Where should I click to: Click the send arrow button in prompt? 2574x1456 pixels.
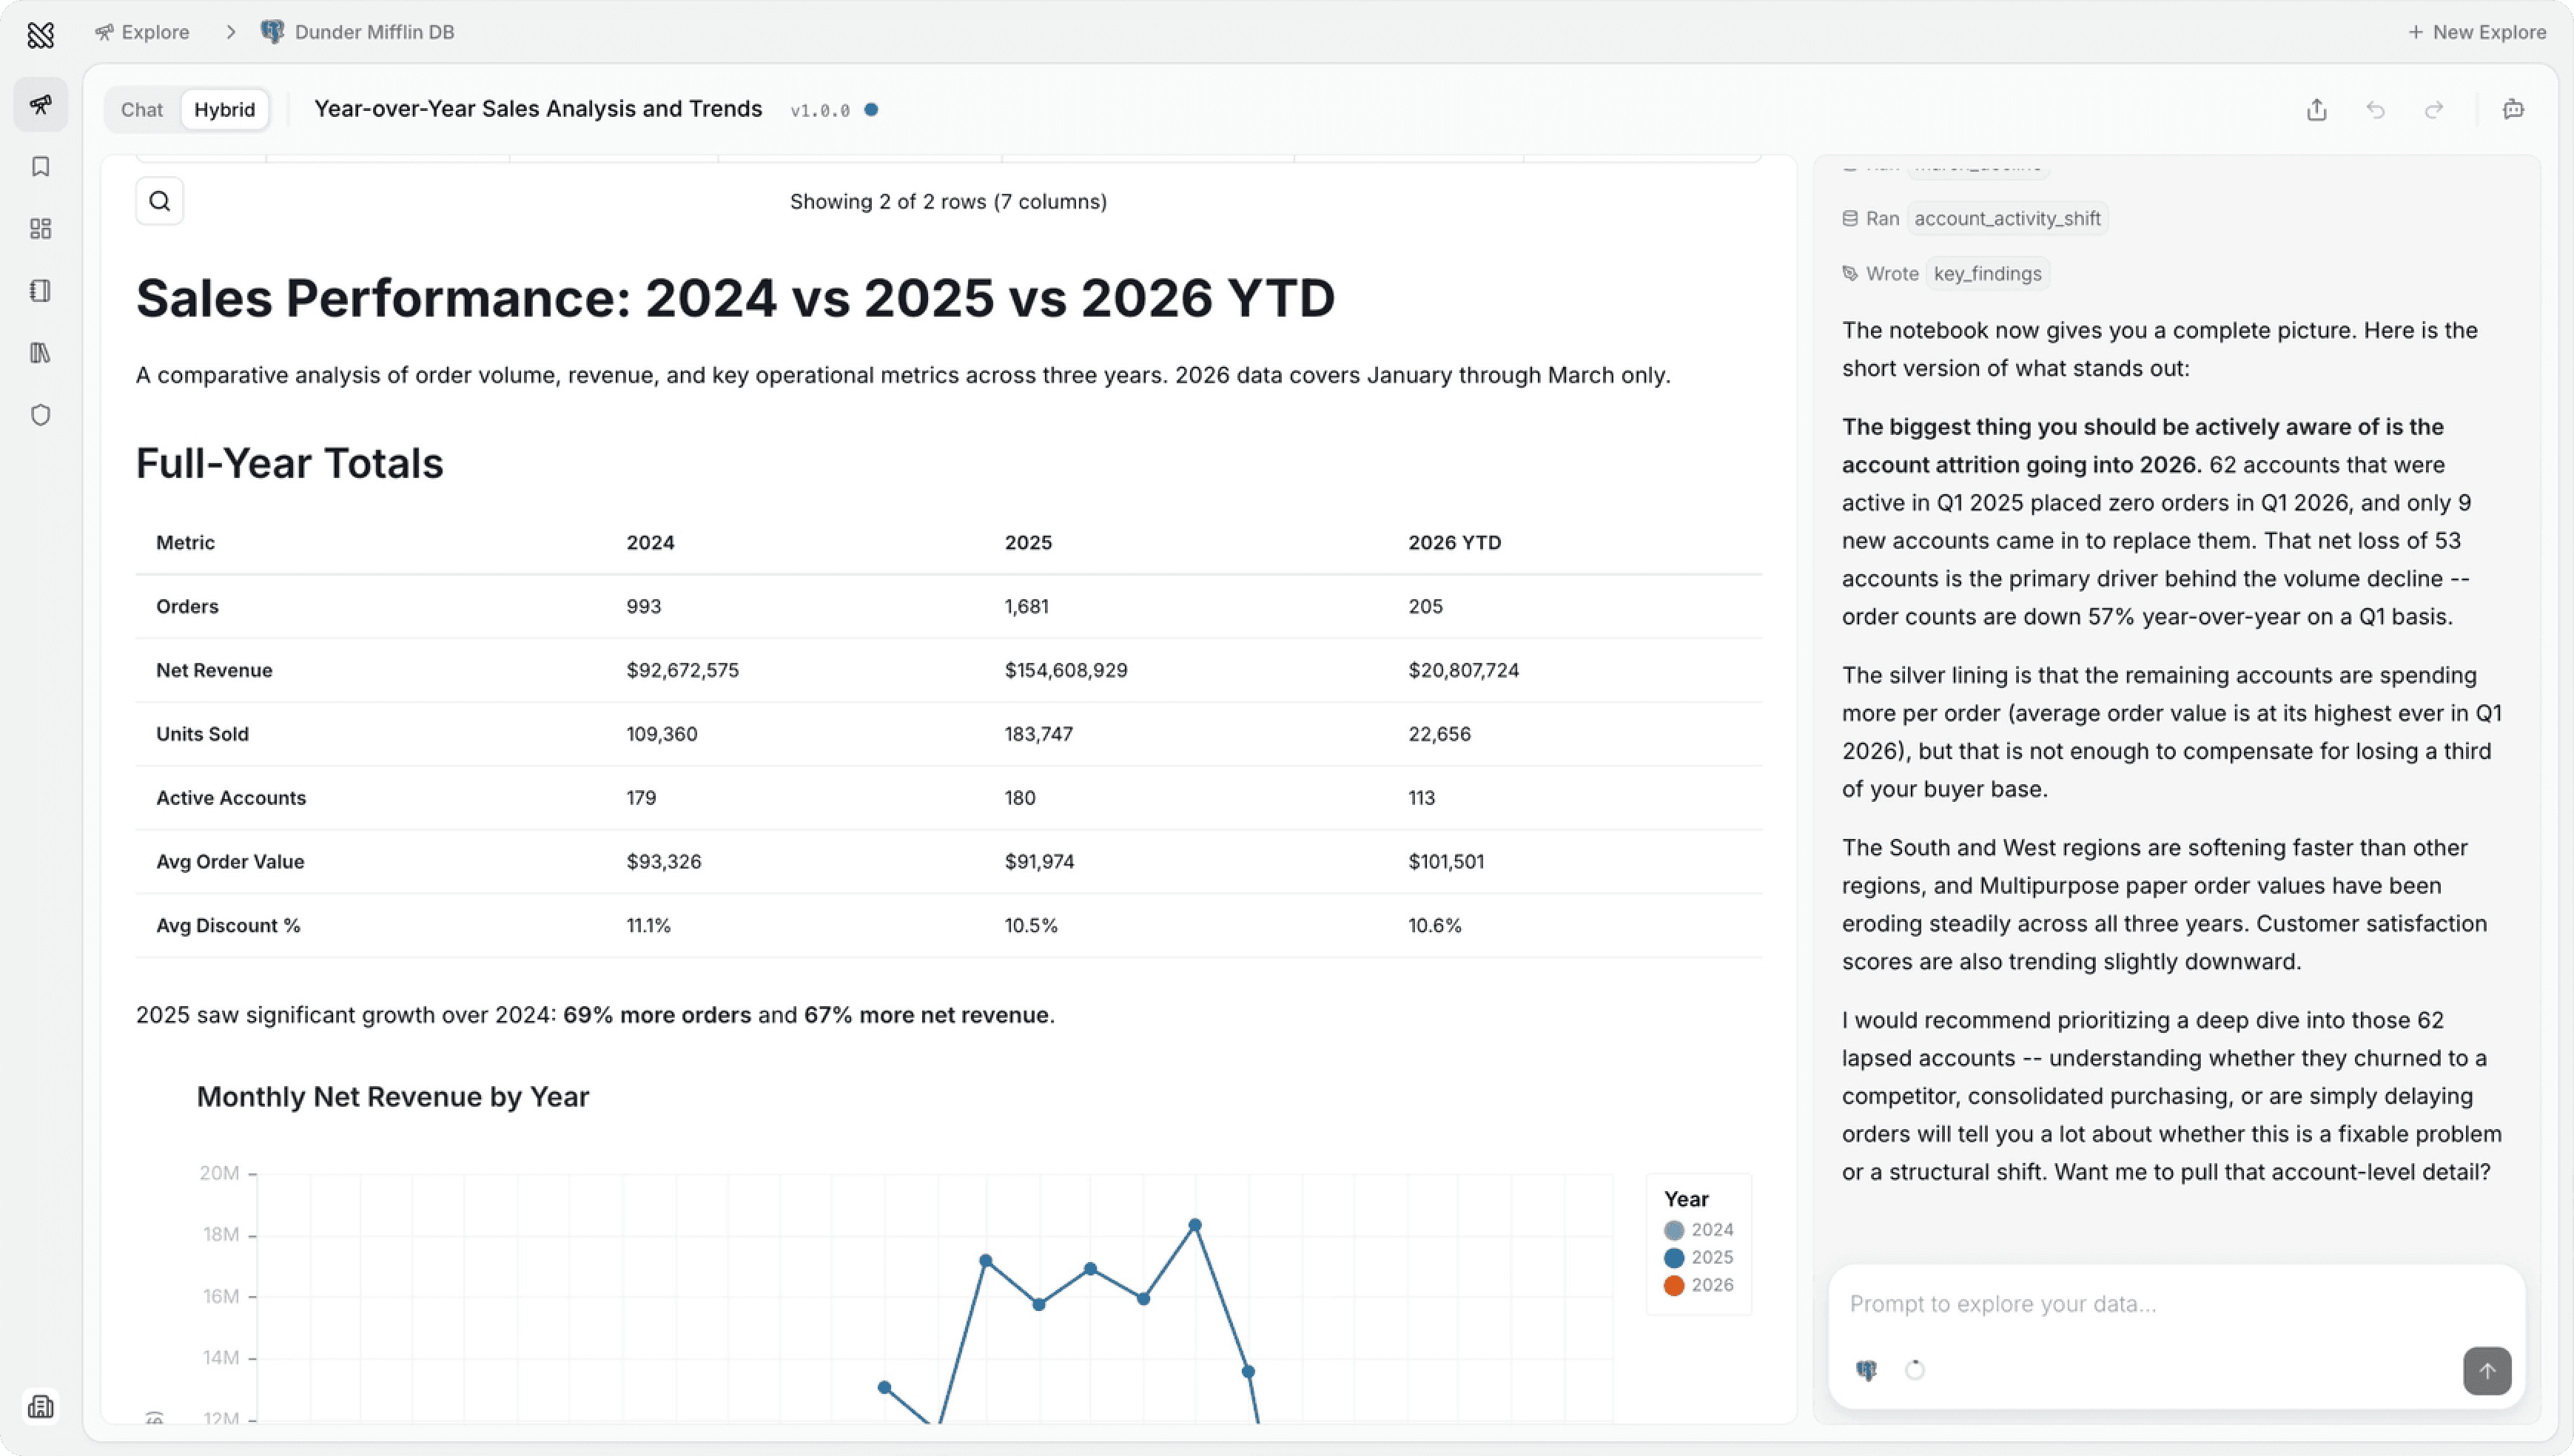click(x=2487, y=1371)
